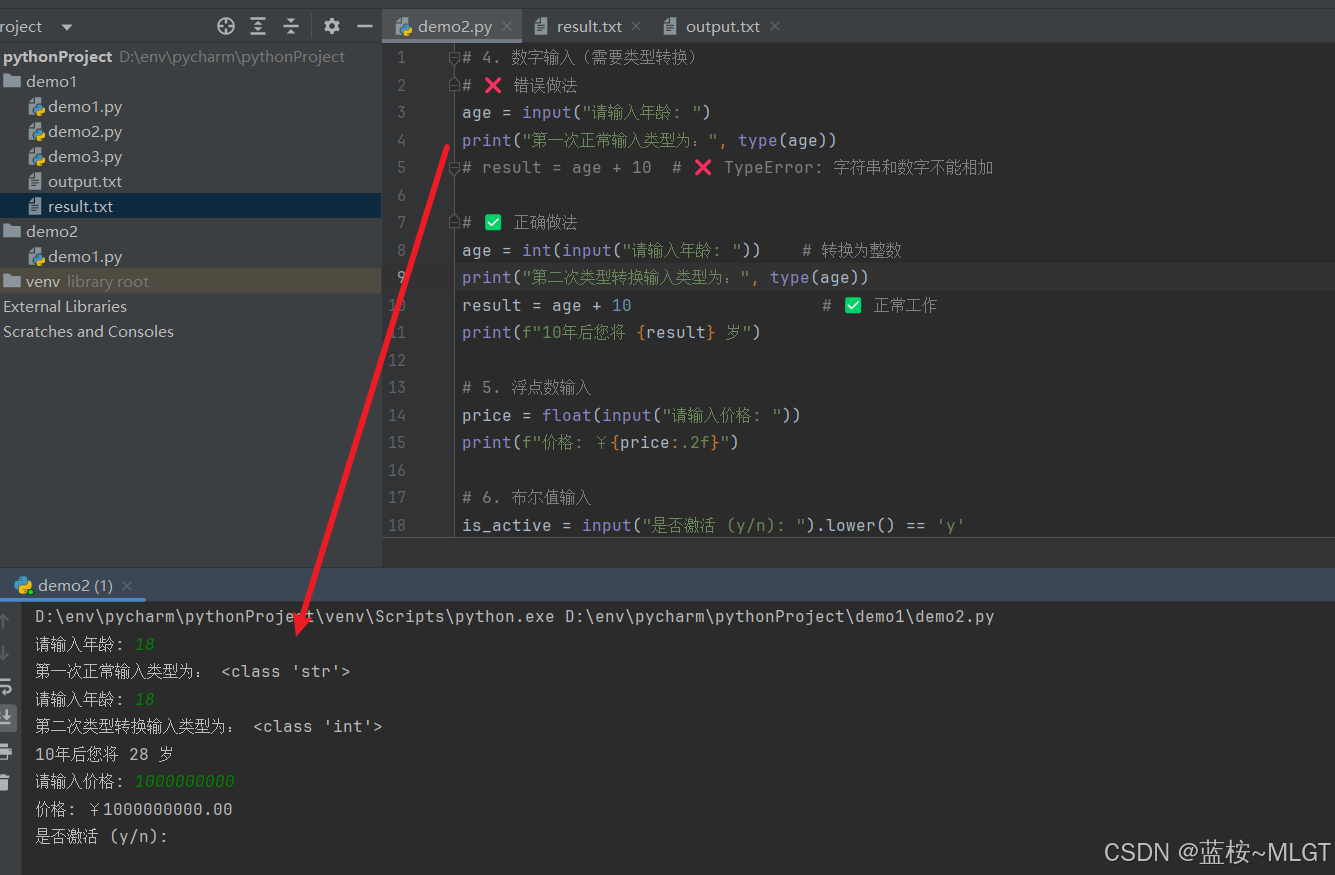Click the locate opened file target icon
Image resolution: width=1335 pixels, height=875 pixels.
point(226,27)
